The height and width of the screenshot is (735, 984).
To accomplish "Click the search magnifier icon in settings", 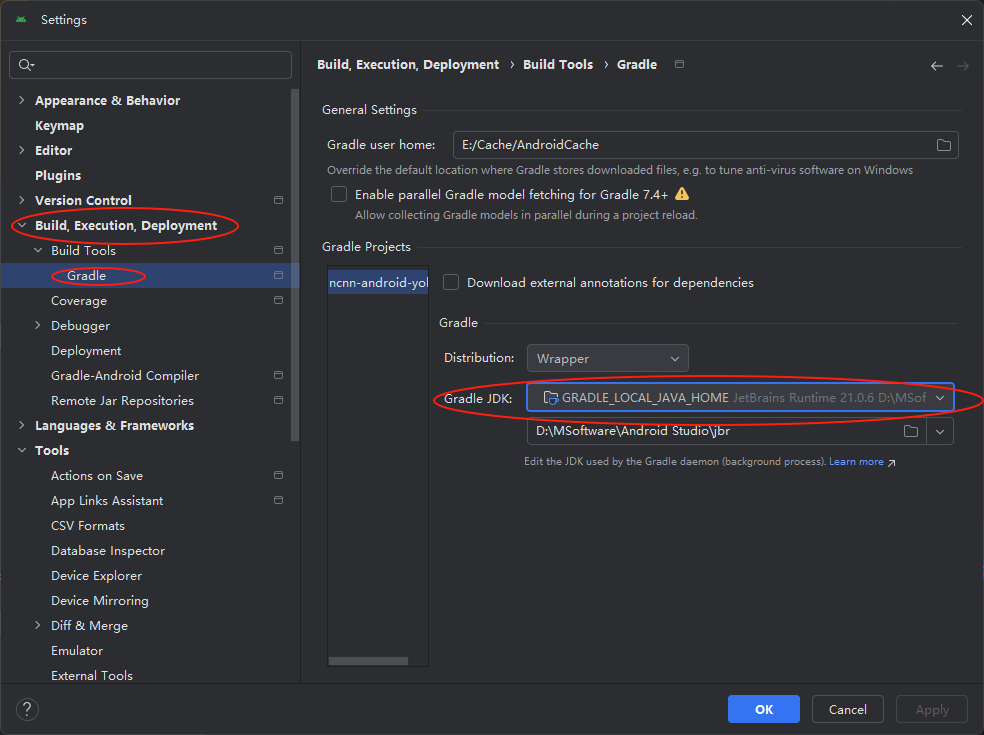I will [x=25, y=65].
